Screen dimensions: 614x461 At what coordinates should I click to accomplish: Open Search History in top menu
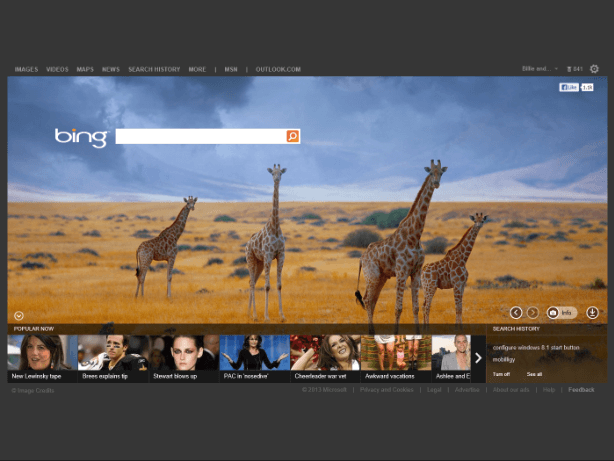(154, 69)
